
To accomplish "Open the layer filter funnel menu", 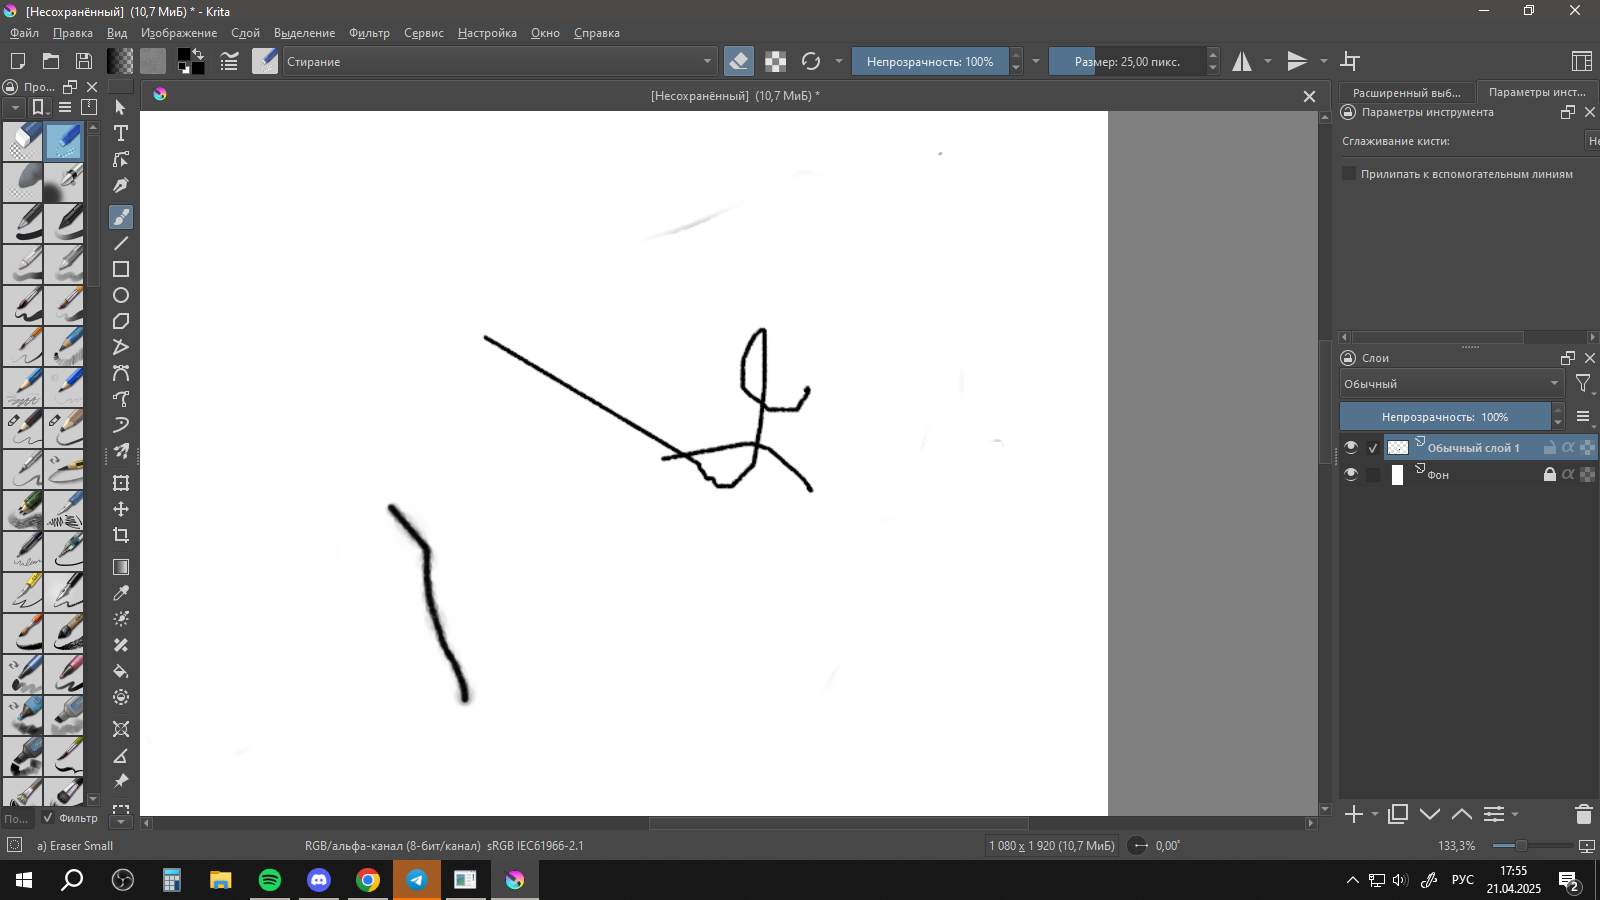I will point(1584,384).
